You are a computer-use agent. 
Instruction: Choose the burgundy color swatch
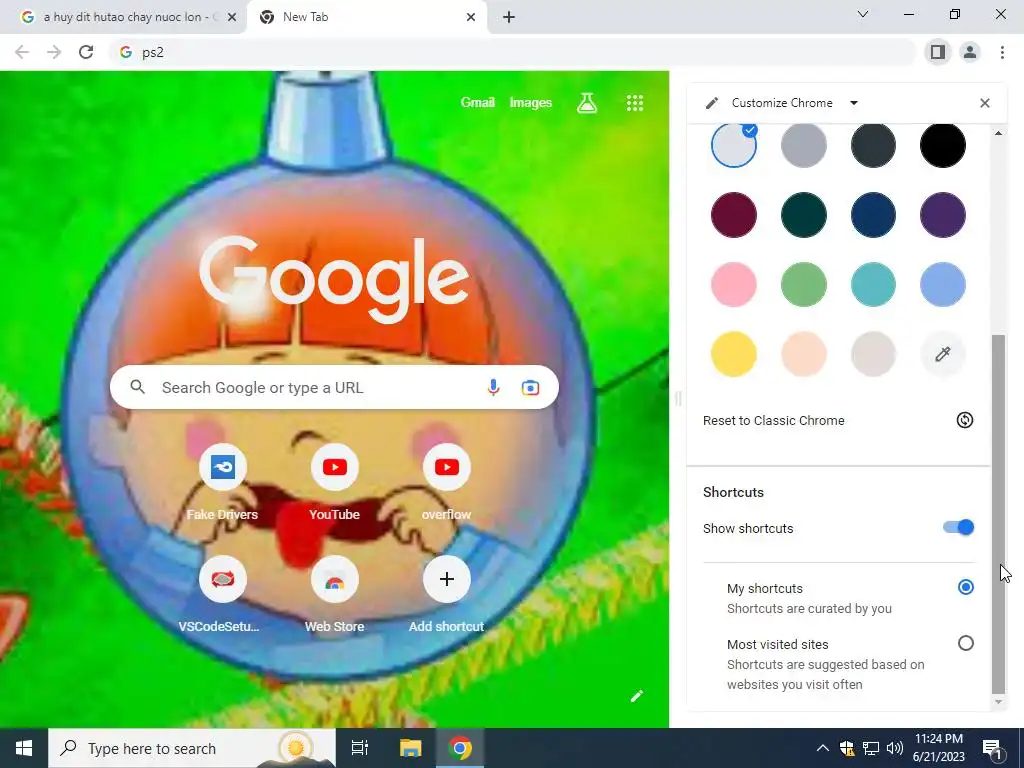tap(733, 215)
